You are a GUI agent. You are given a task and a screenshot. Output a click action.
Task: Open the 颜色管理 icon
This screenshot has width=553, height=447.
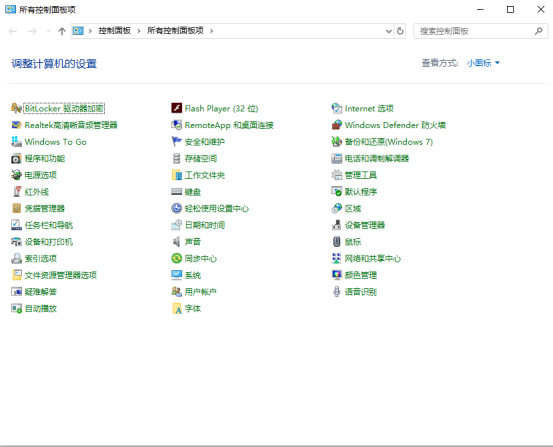(x=336, y=275)
